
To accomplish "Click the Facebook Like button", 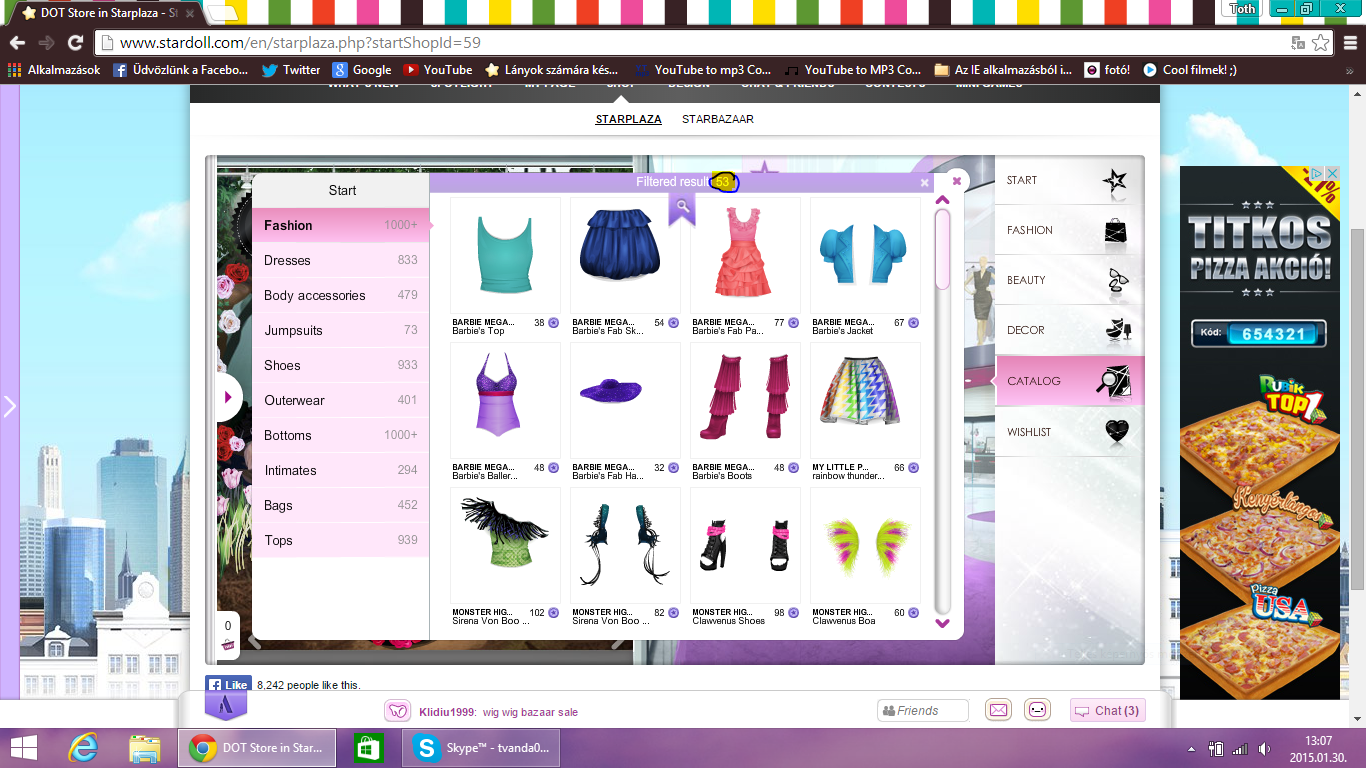I will click(x=227, y=685).
